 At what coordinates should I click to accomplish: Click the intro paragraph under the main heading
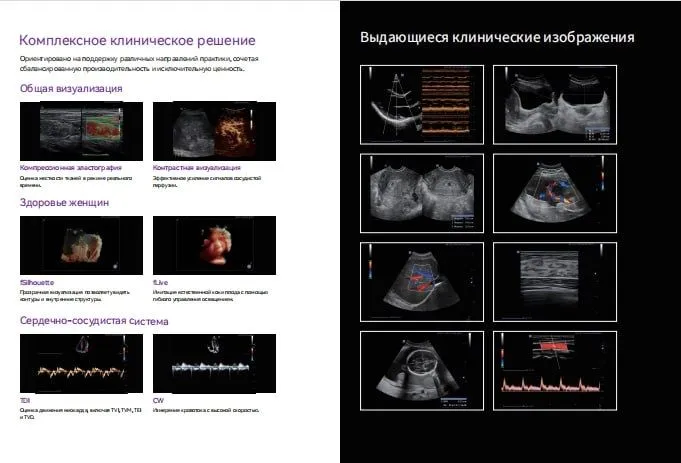139,63
